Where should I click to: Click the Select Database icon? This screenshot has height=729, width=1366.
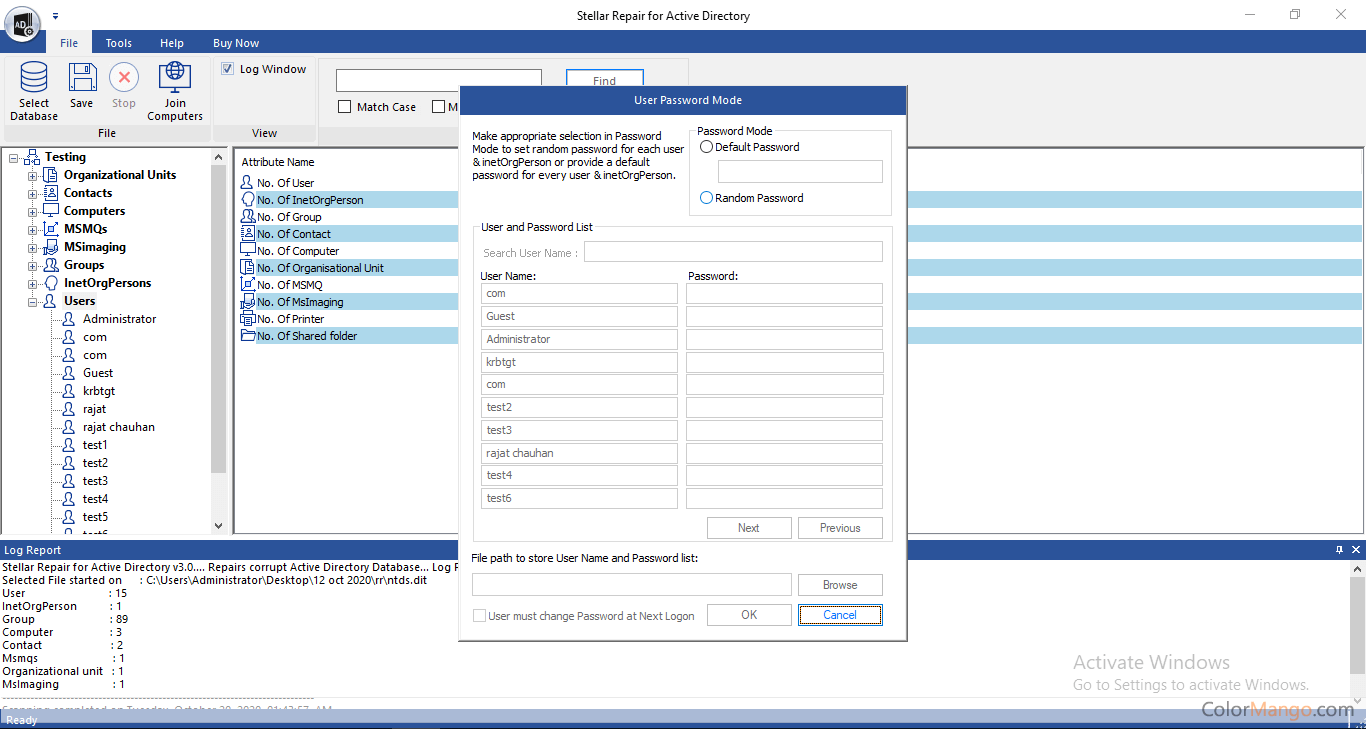34,78
